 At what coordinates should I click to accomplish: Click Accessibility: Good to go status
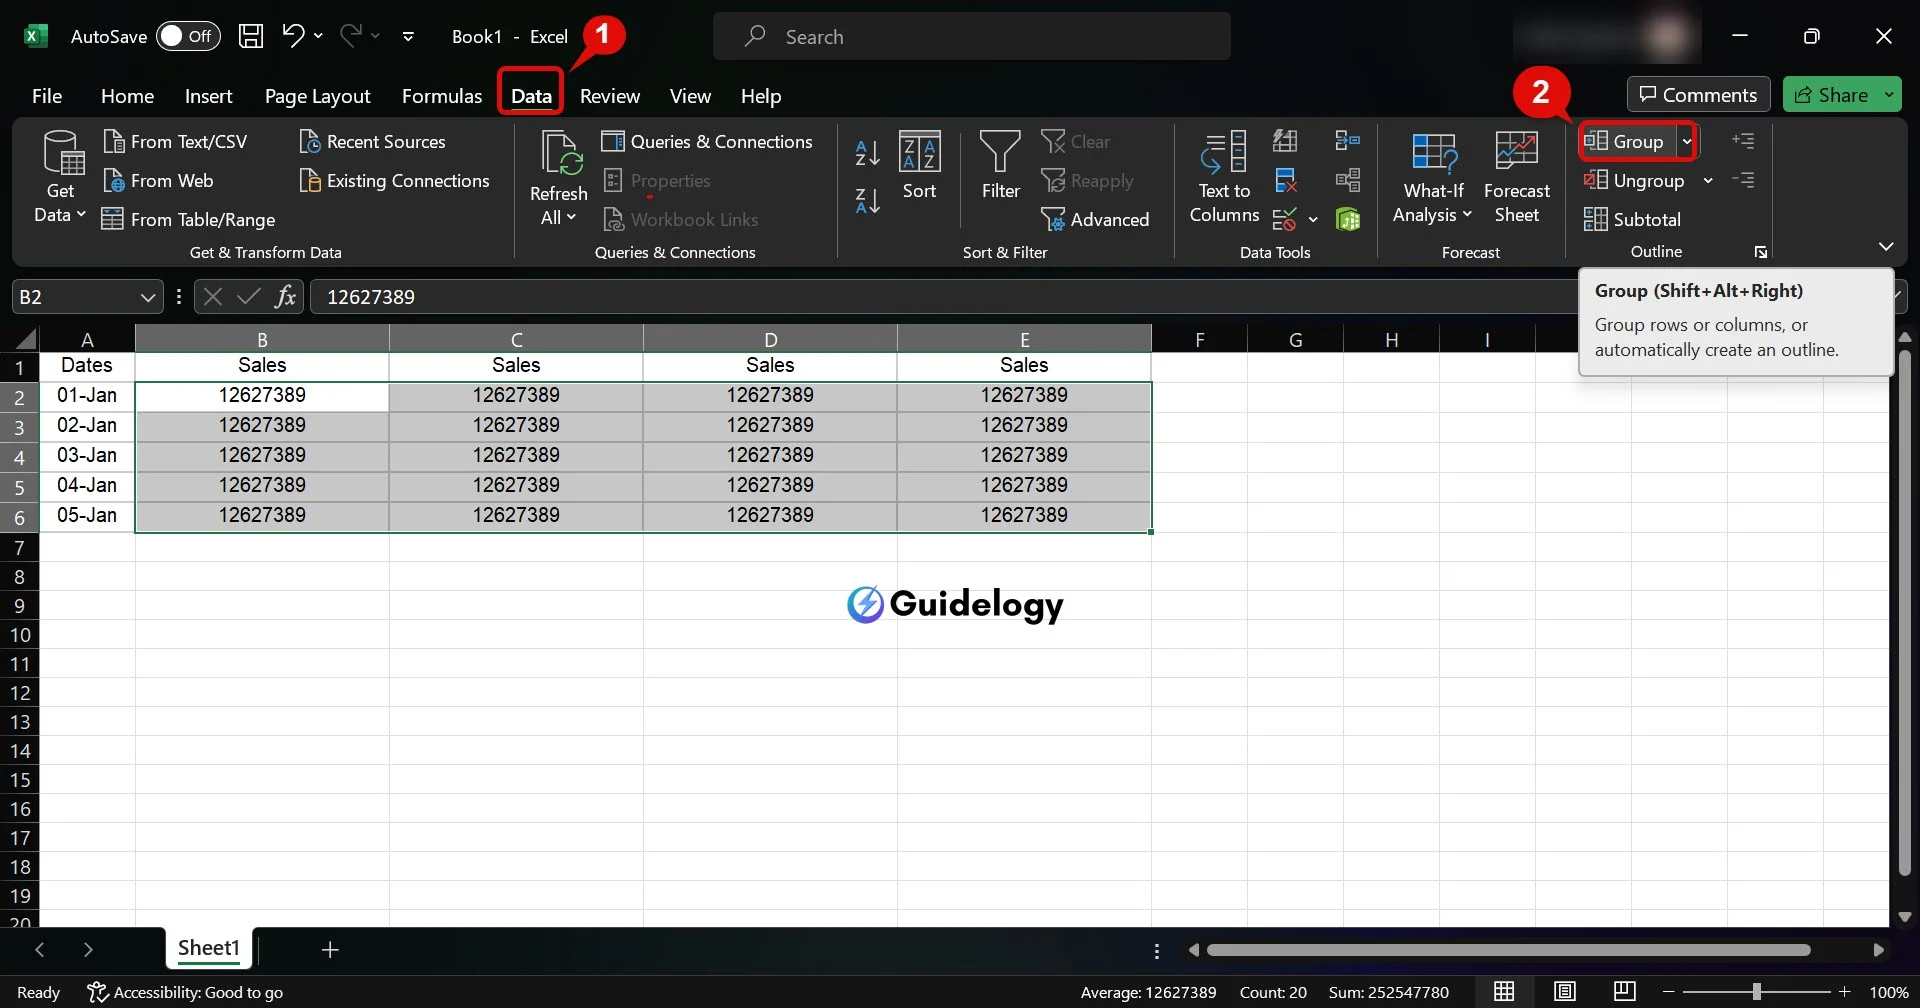click(x=185, y=992)
